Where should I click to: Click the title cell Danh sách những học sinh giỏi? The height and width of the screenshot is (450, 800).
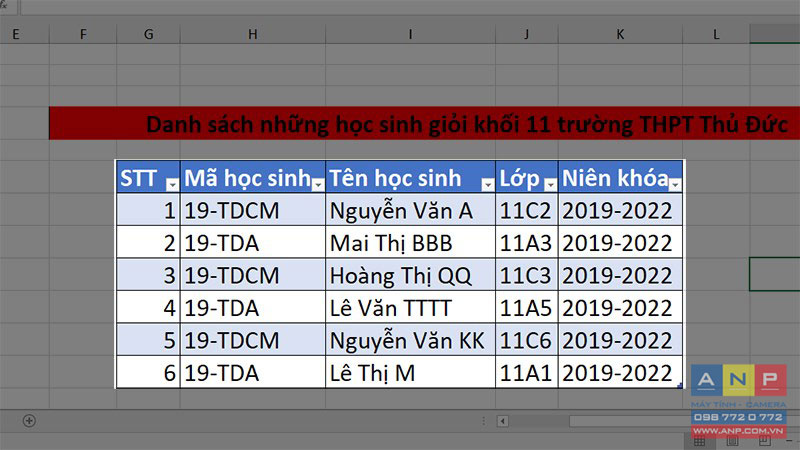tap(424, 123)
